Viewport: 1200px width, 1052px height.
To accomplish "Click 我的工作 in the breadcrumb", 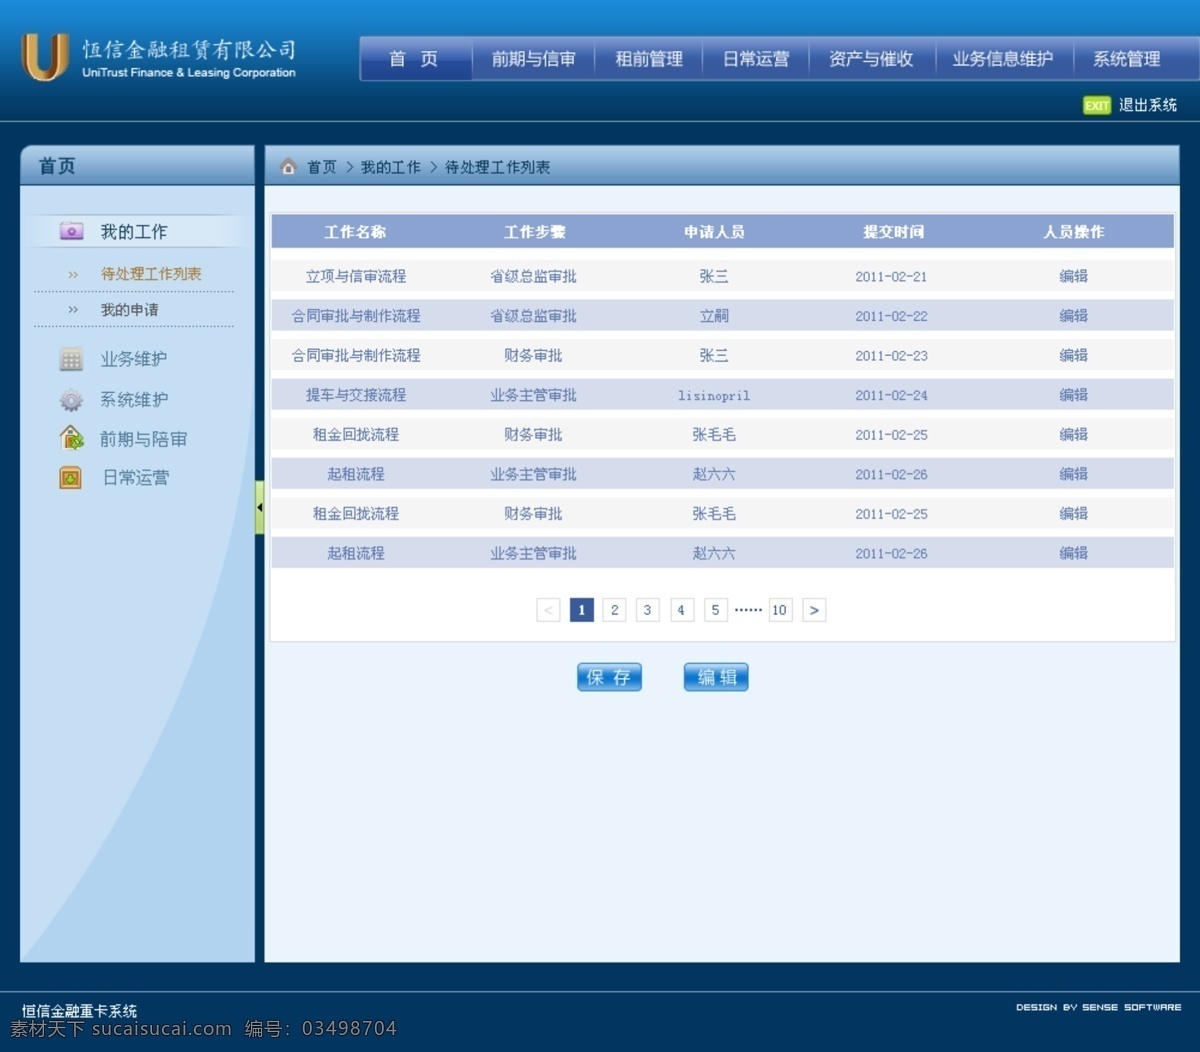I will click(391, 167).
